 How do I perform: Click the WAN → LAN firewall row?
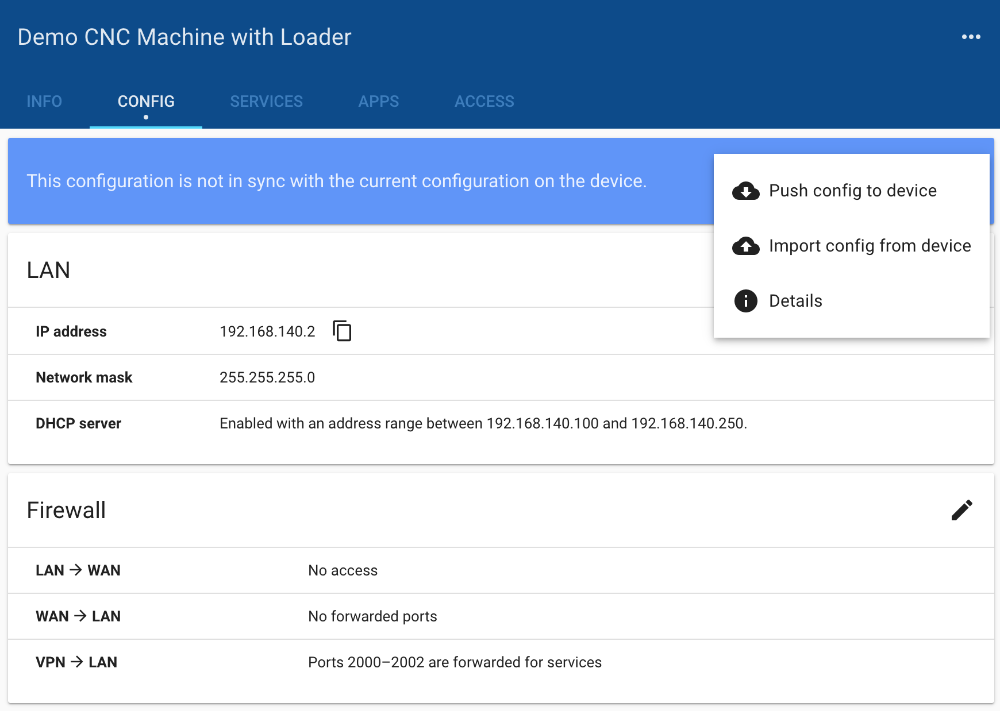(500, 616)
